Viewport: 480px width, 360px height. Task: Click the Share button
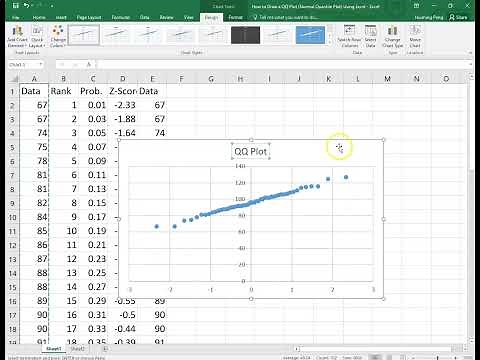tap(458, 17)
